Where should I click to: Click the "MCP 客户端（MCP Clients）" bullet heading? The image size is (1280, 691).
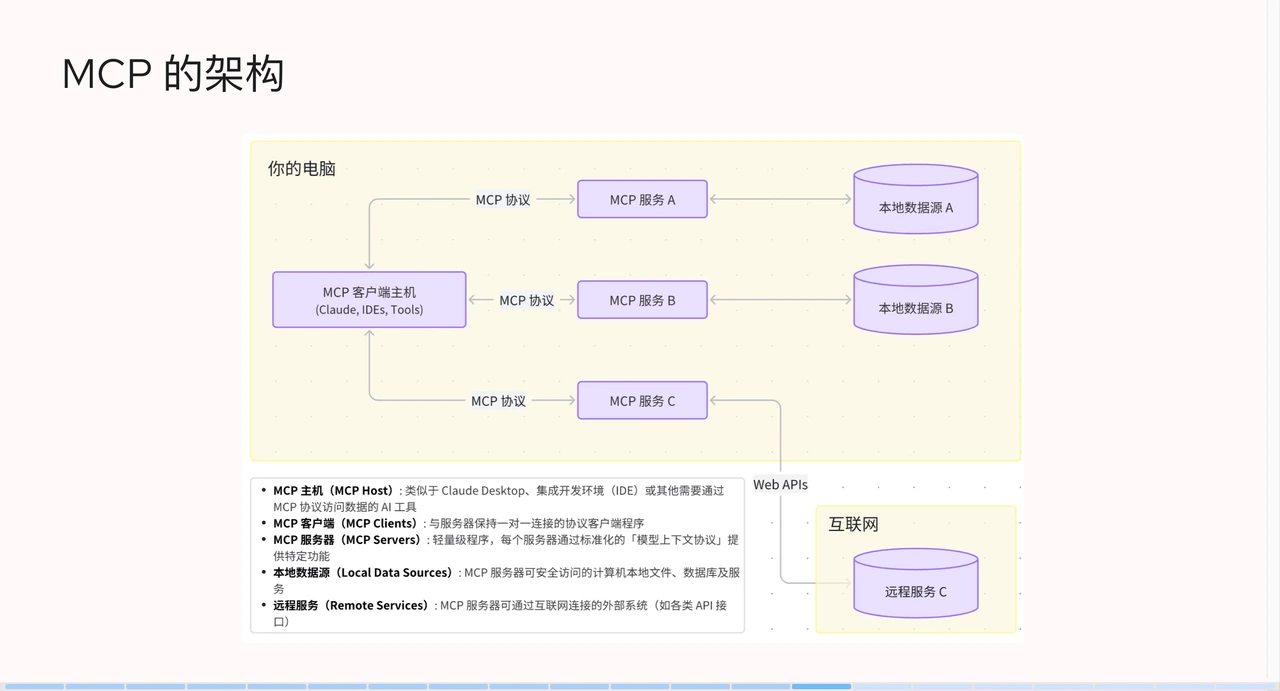point(347,523)
